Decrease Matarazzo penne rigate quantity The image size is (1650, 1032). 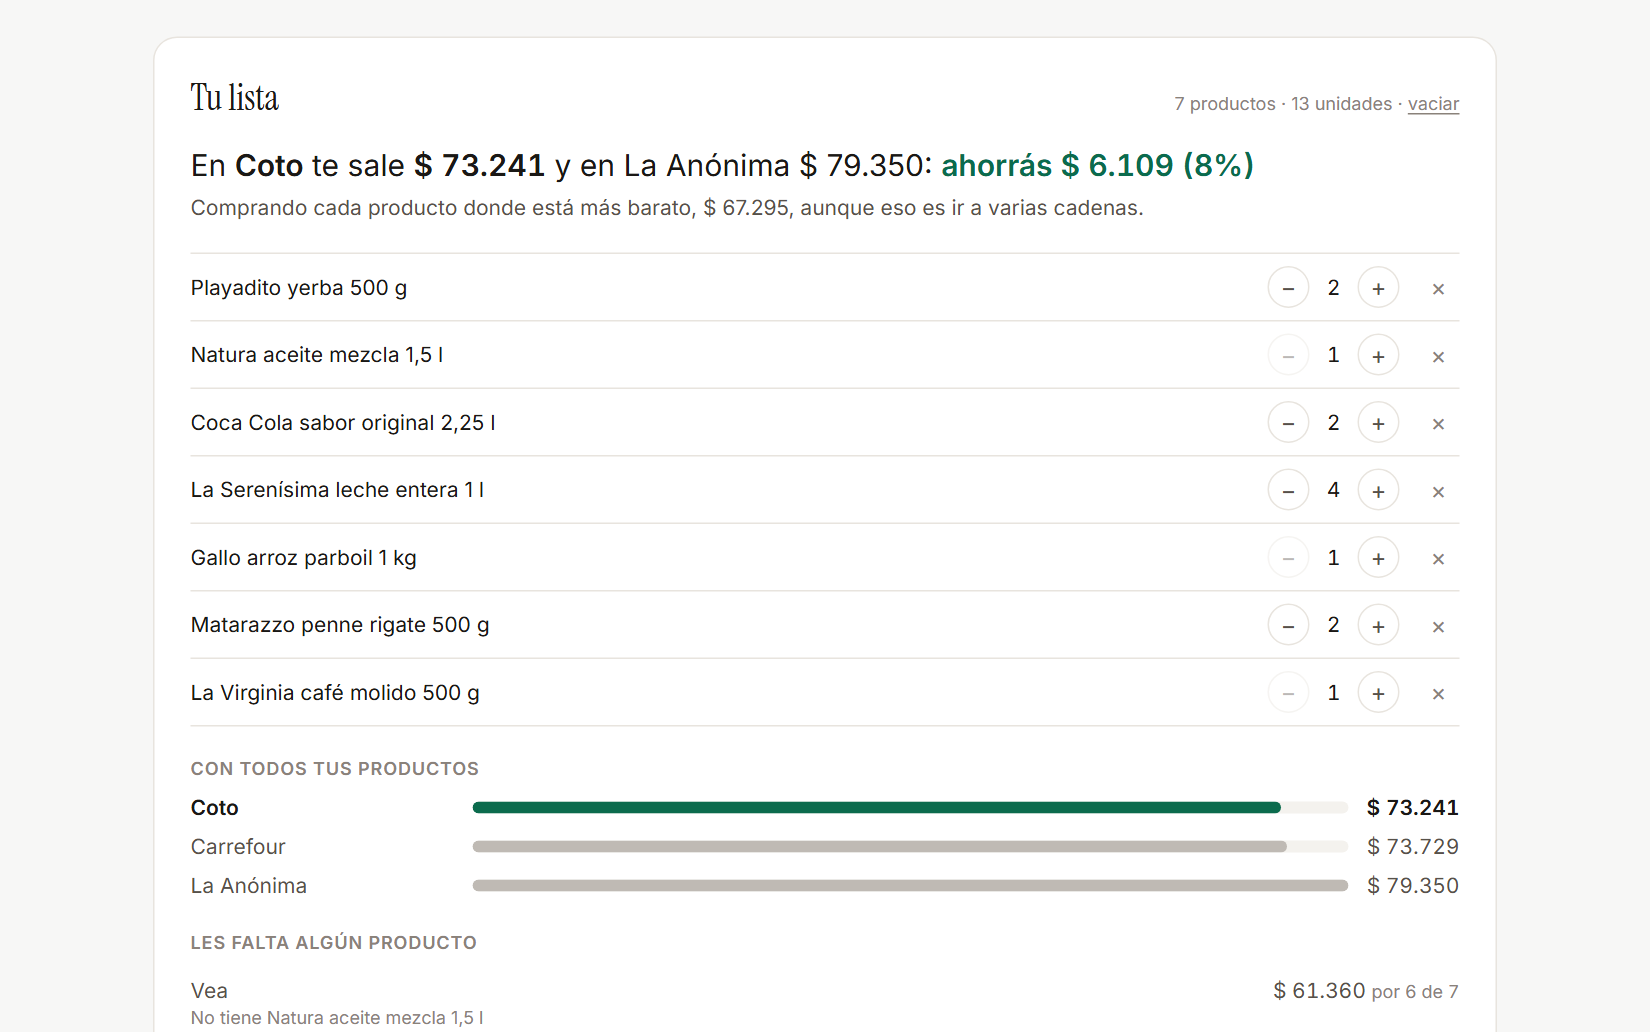pos(1288,626)
